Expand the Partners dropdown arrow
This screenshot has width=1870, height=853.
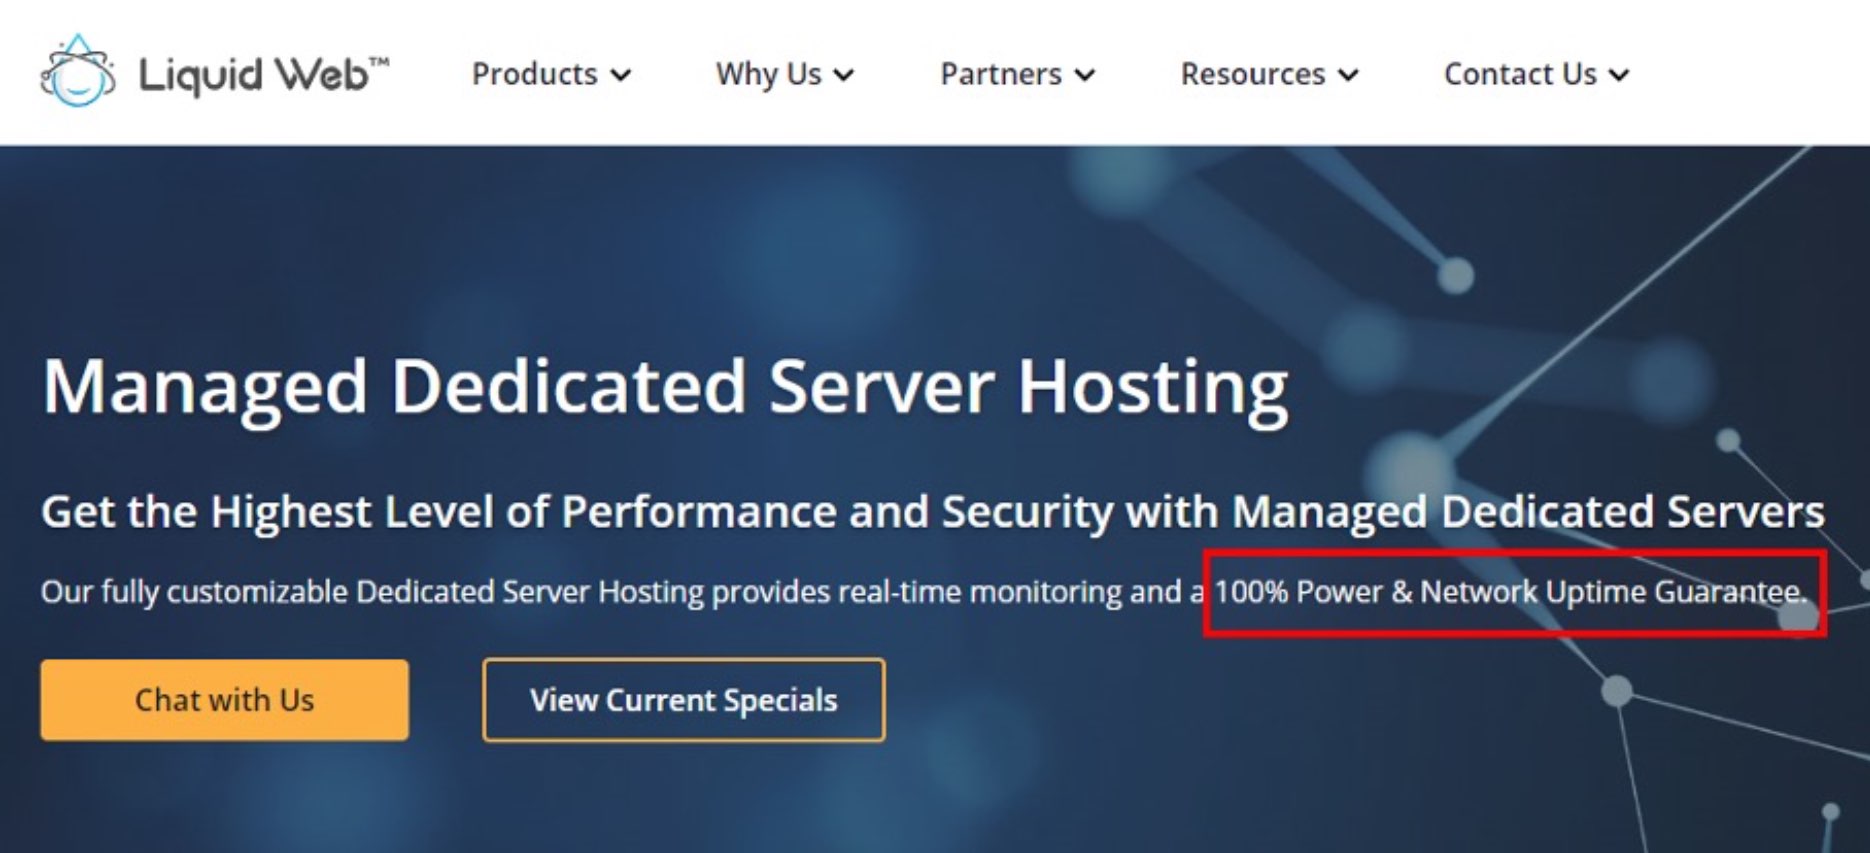[x=1085, y=75]
